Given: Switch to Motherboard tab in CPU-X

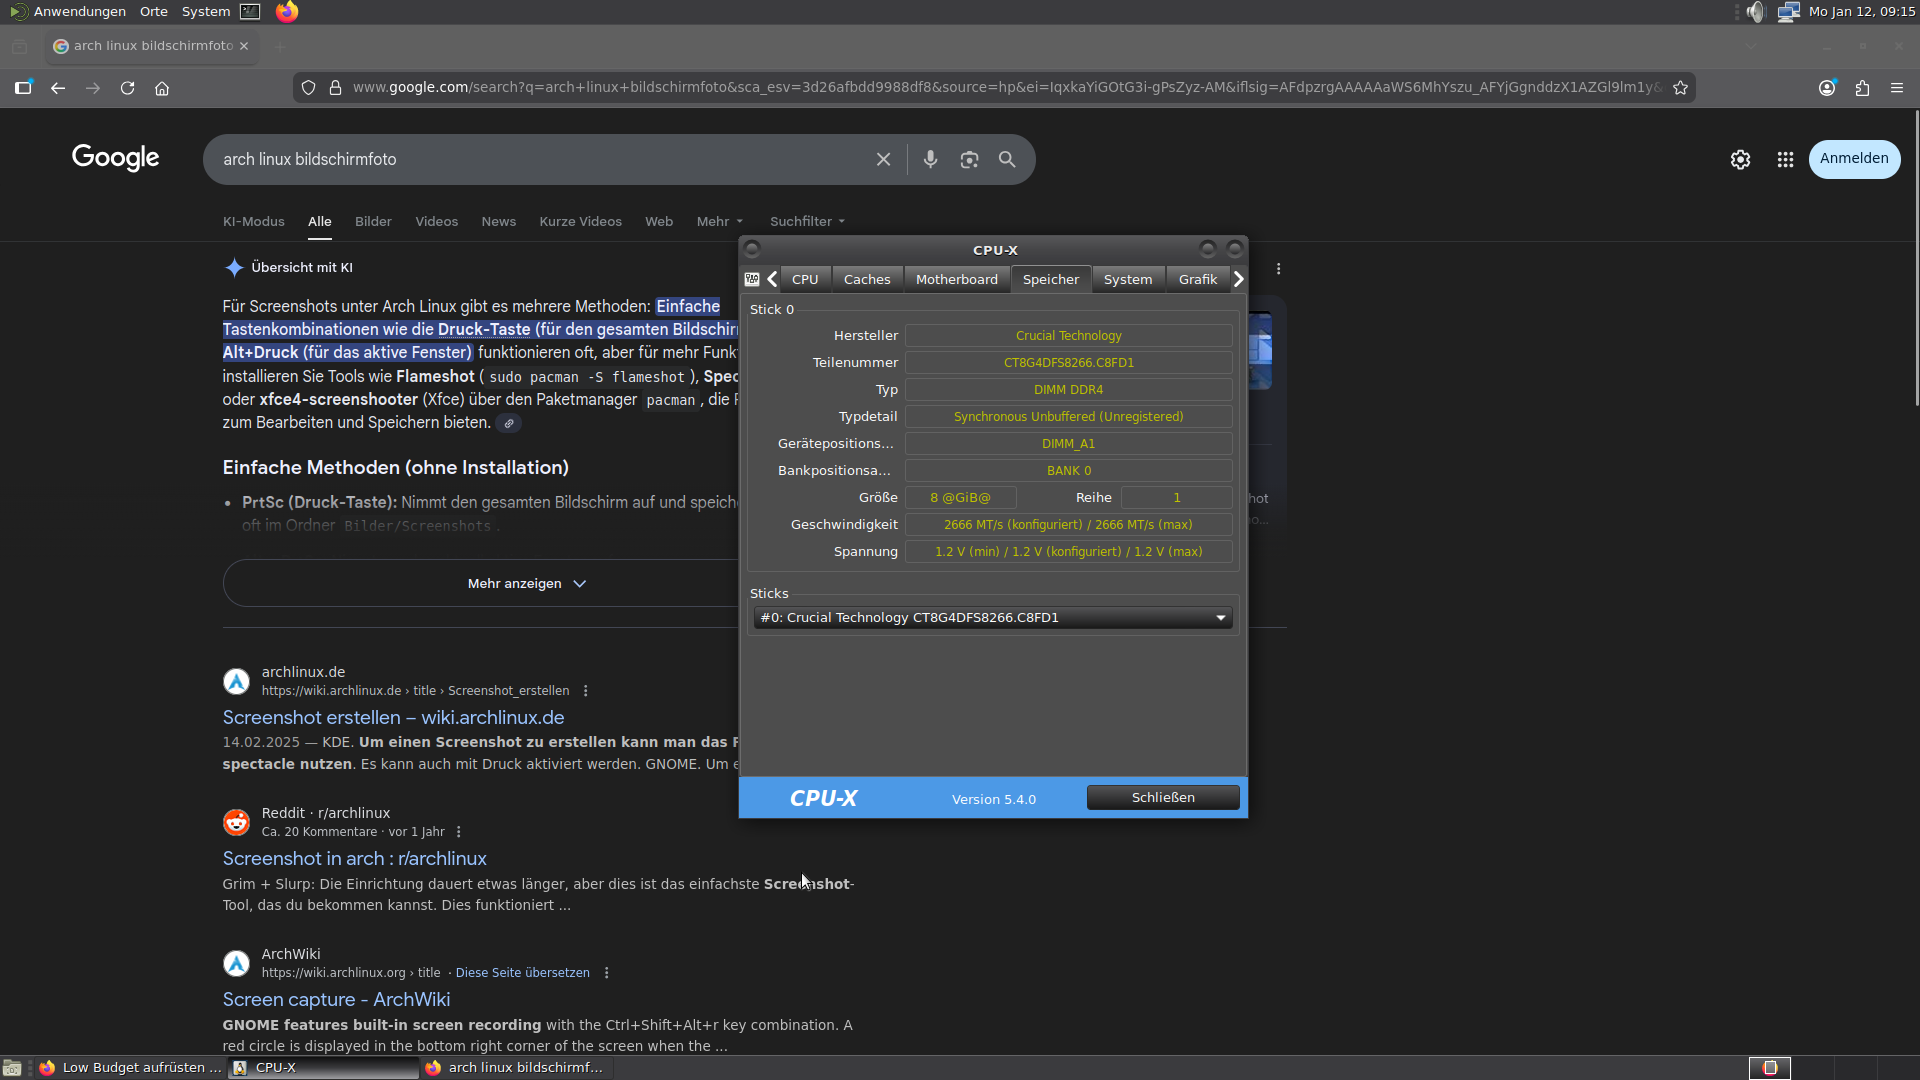Looking at the screenshot, I should pos(956,280).
